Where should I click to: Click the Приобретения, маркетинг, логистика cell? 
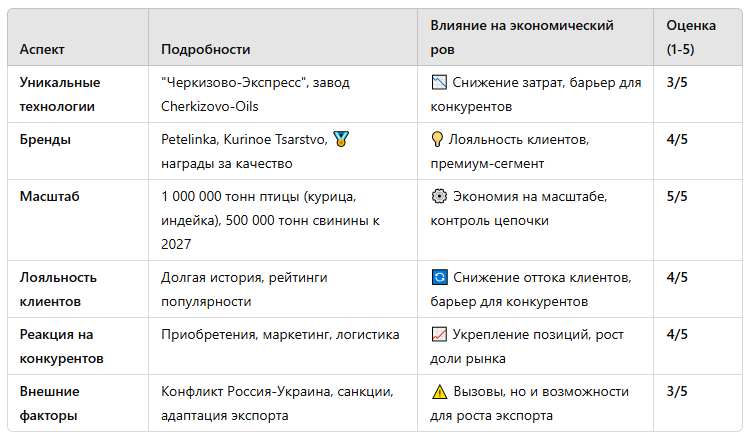(x=280, y=334)
